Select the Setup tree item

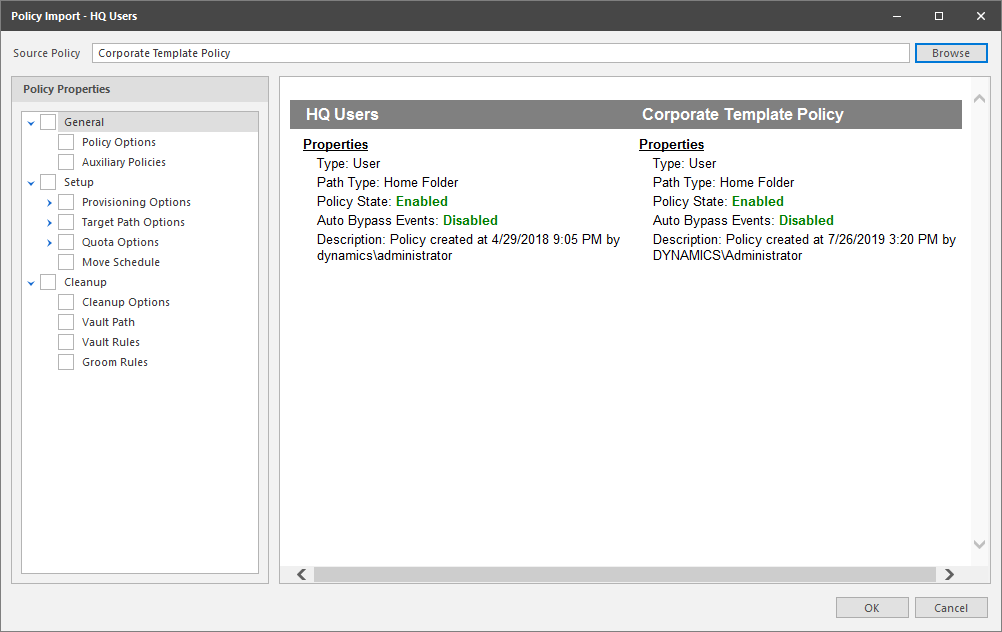click(79, 182)
